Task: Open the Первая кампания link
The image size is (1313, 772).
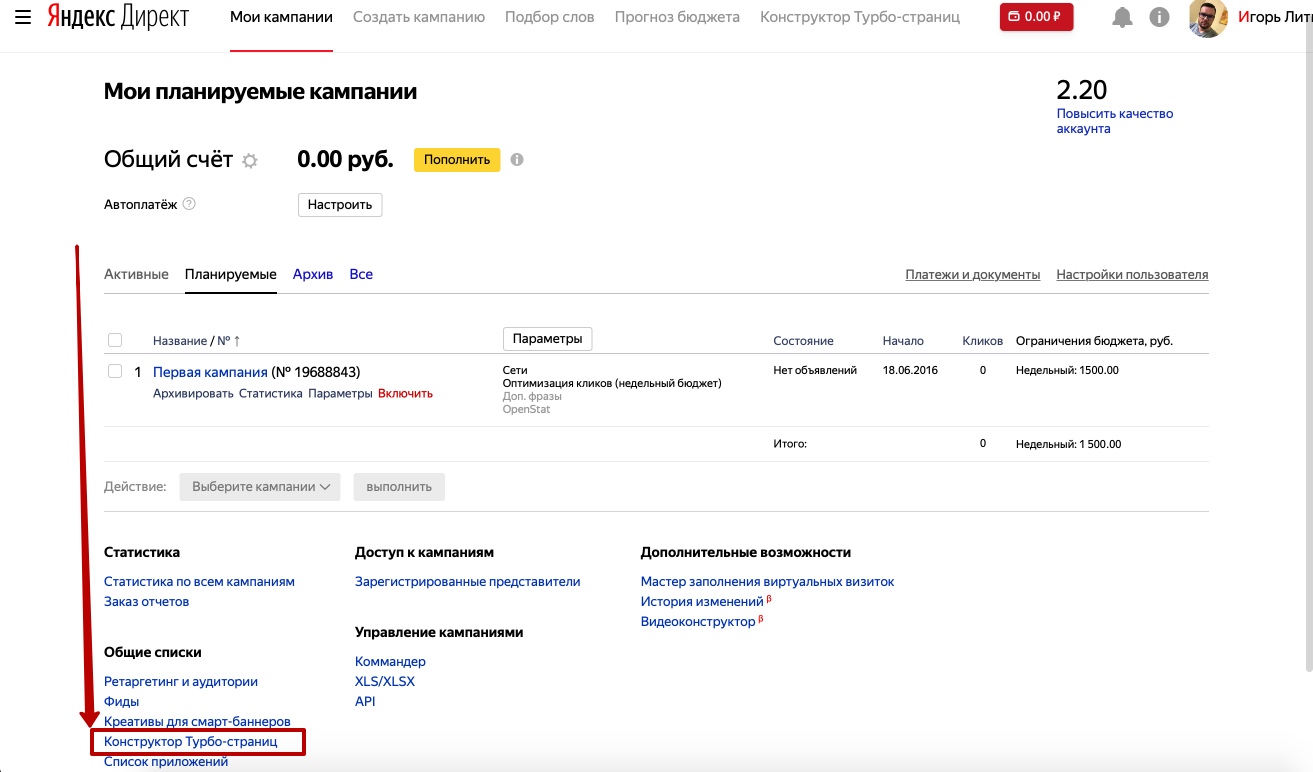Action: coord(210,372)
